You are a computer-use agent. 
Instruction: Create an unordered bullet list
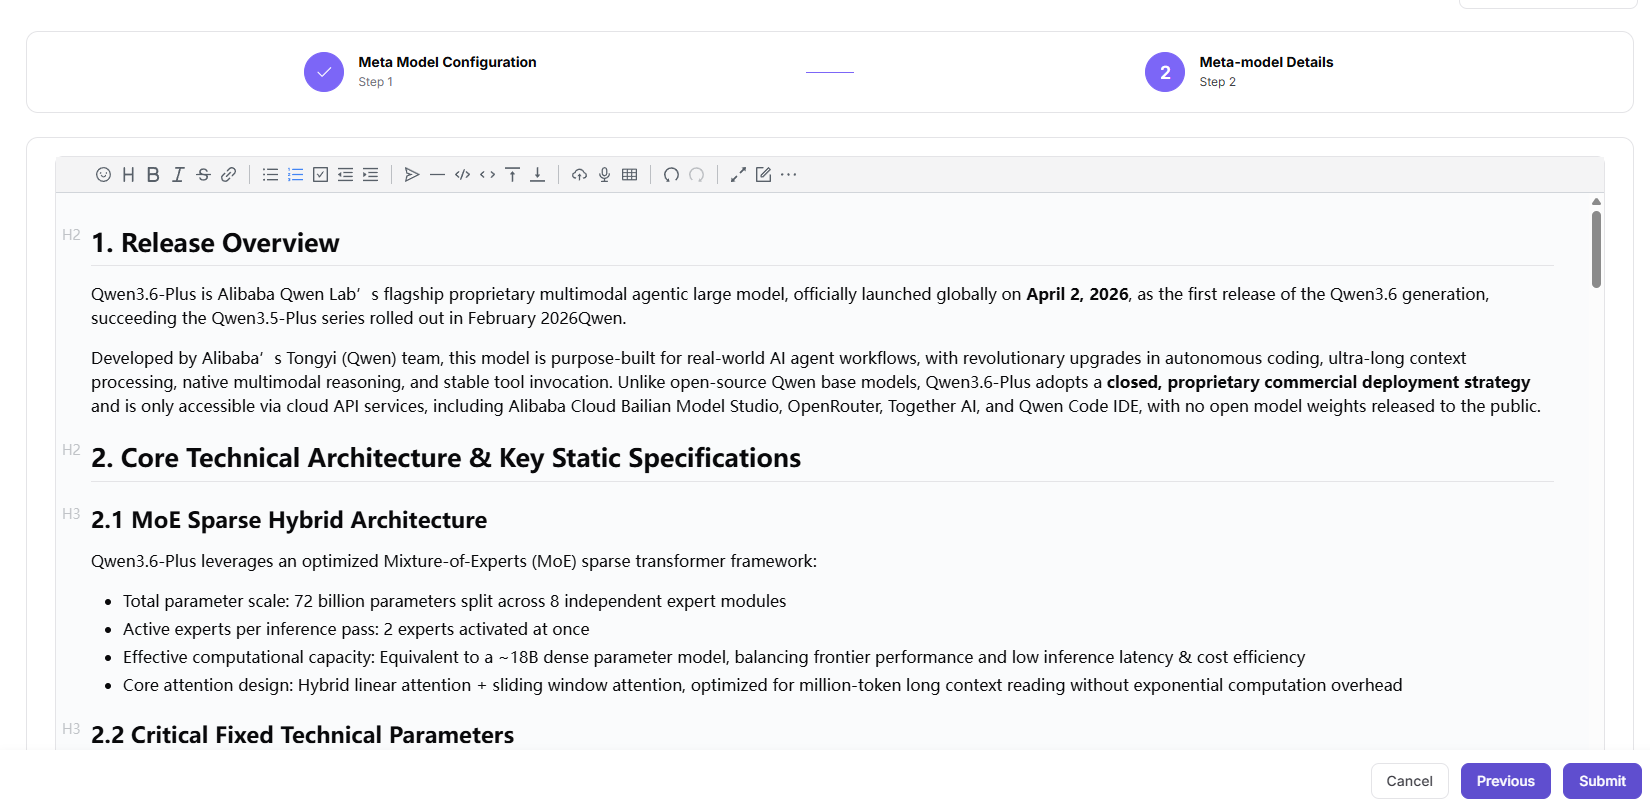[270, 175]
